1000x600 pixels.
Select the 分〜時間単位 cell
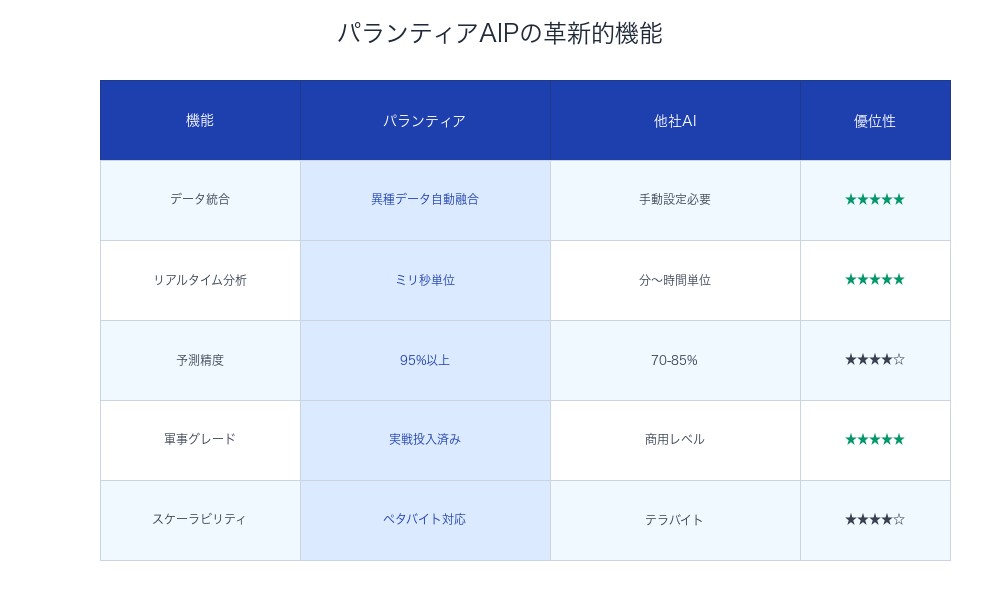pyautogui.click(x=675, y=280)
